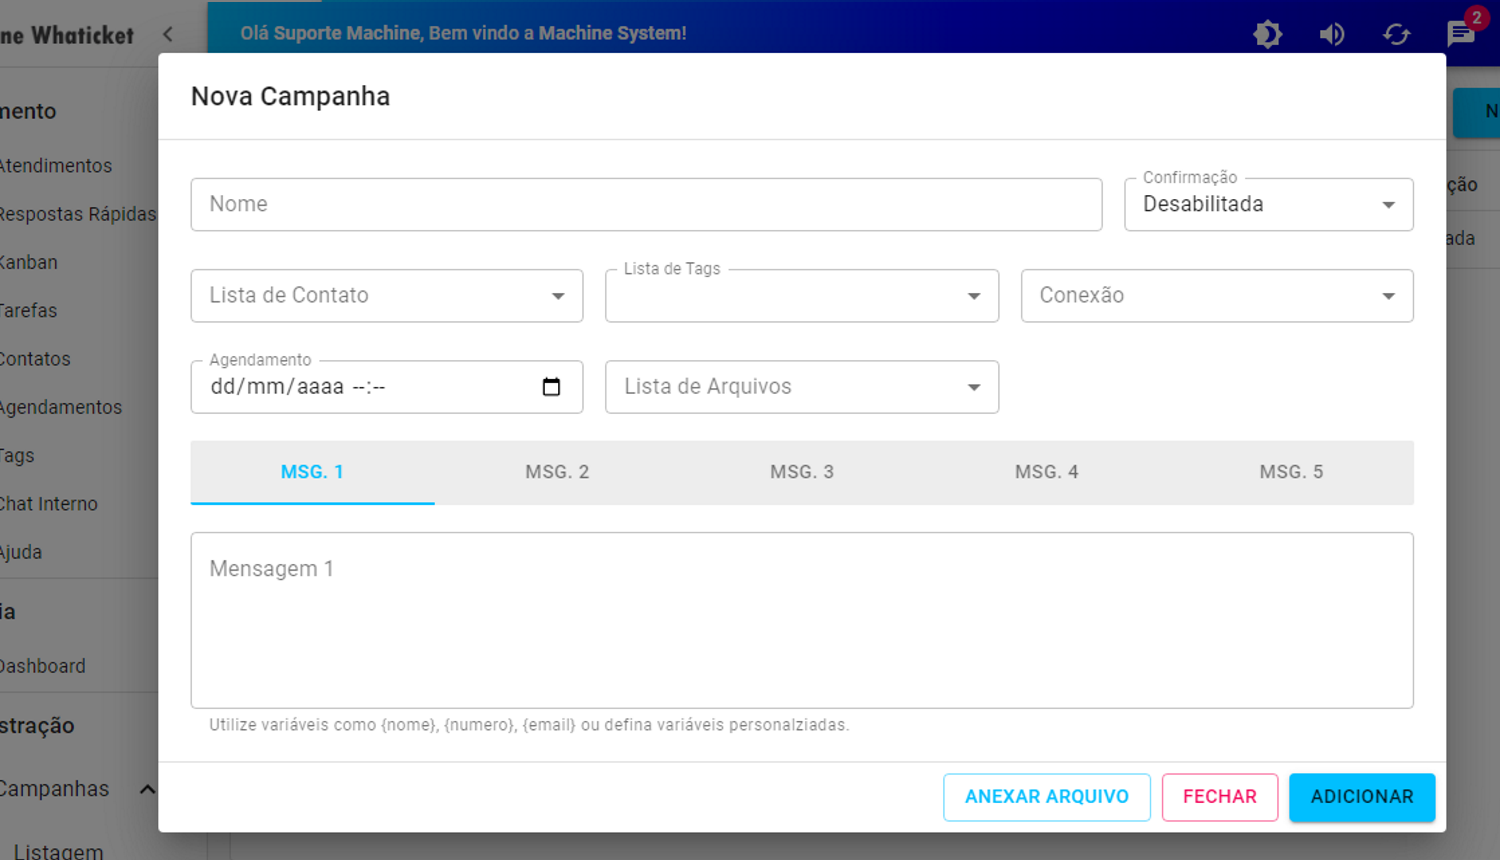1500x860 pixels.
Task: Switch to the MSG. 2 tab
Action: pos(557,472)
